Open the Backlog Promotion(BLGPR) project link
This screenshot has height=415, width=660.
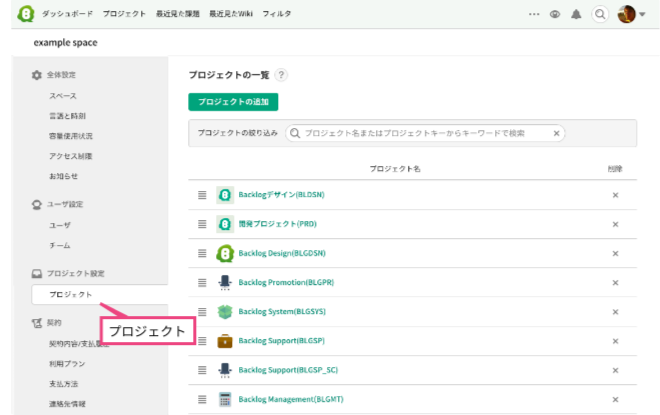[x=286, y=282]
